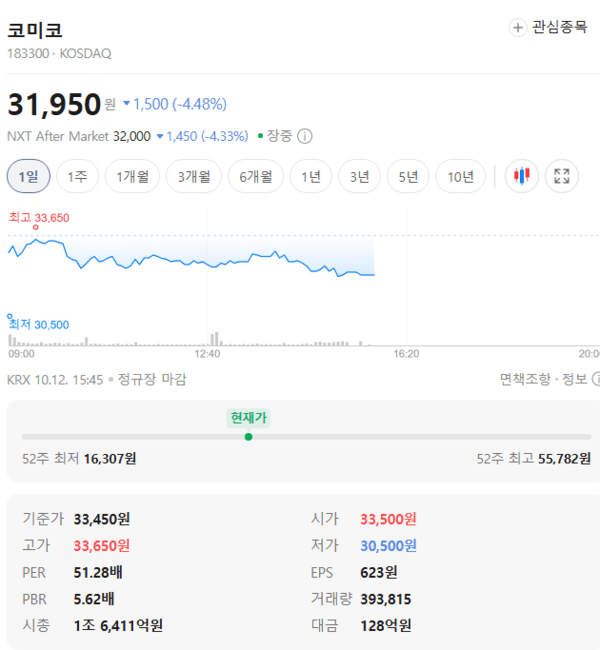Viewport: 600px width, 650px height.
Task: Add 코미코 to 관심종목 watchlist
Action: [548, 27]
